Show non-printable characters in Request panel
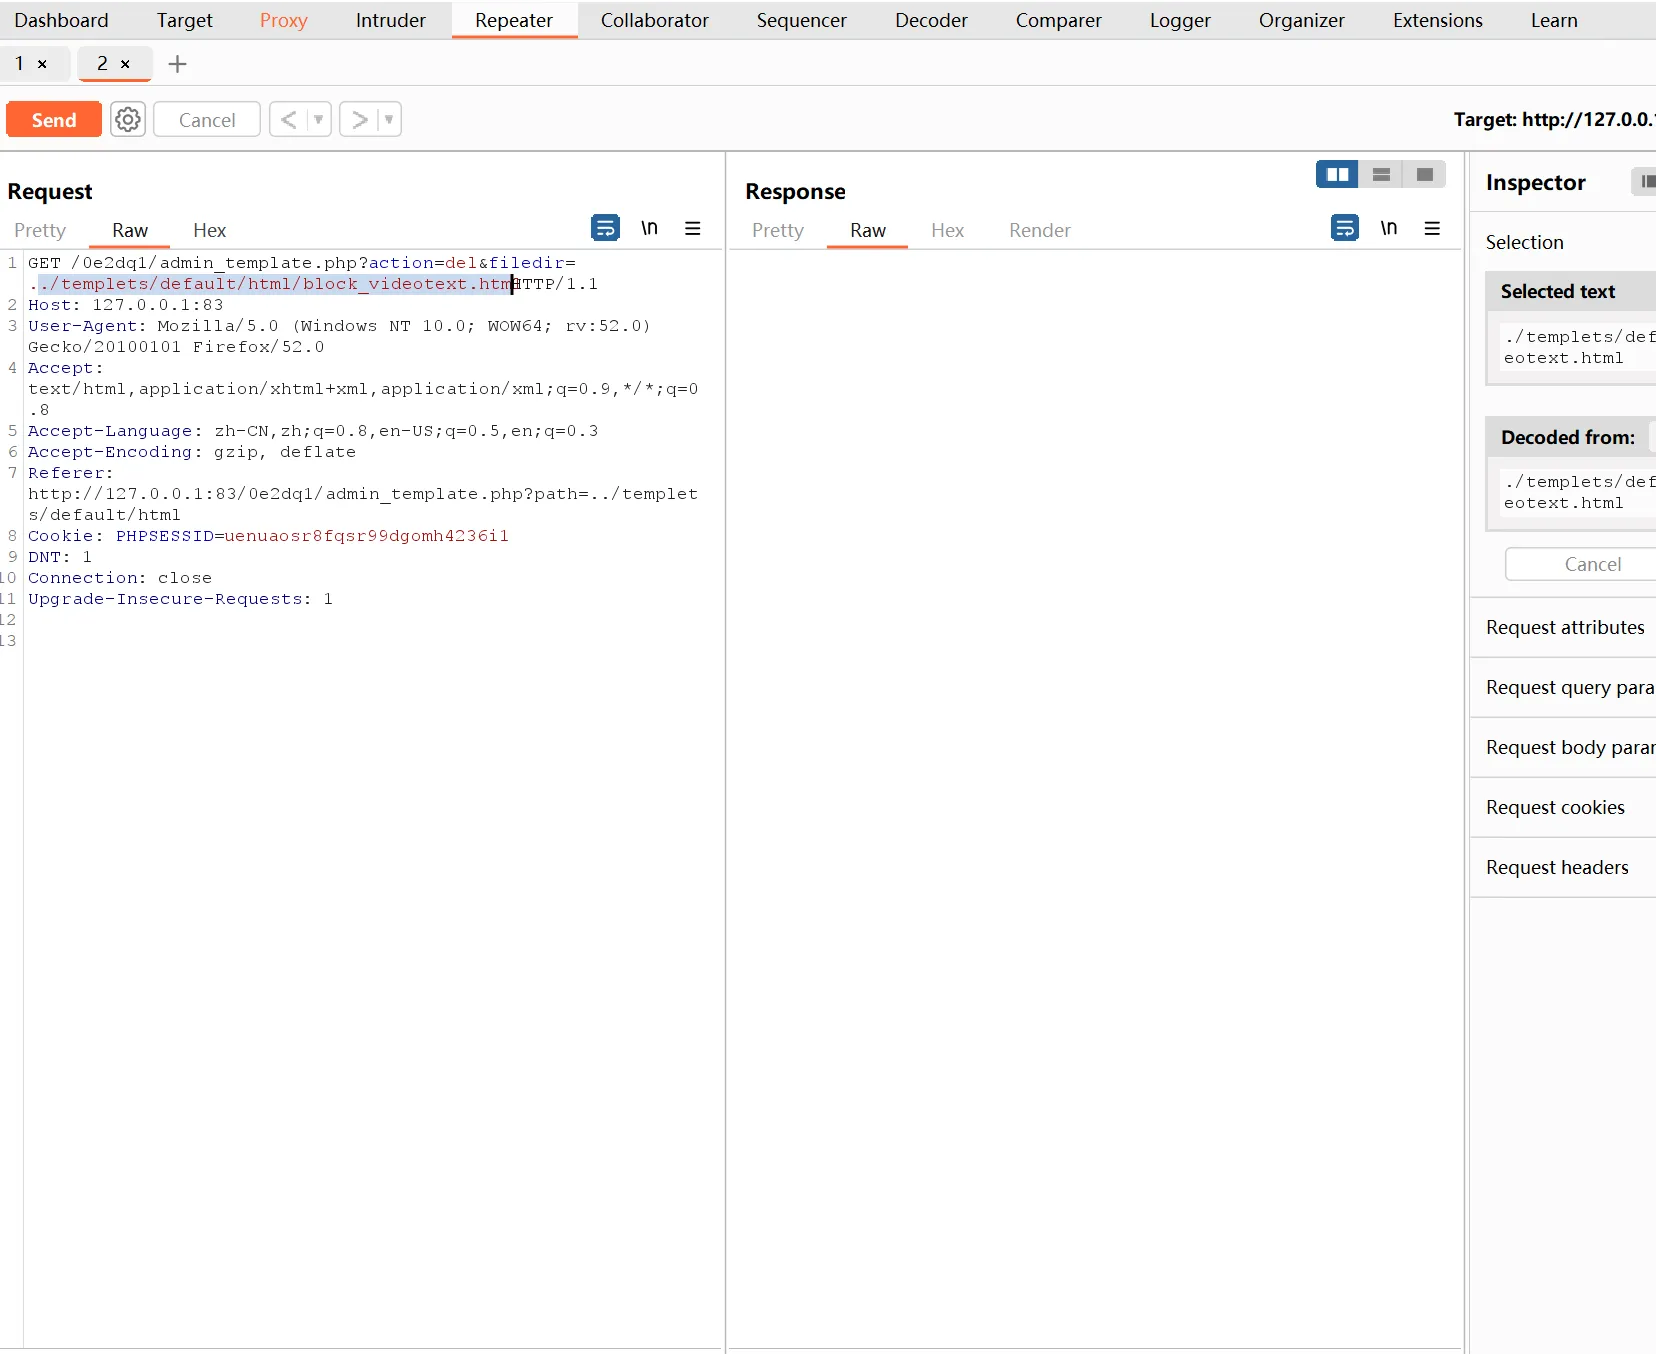Screen dimensions: 1656x1354 pos(649,228)
